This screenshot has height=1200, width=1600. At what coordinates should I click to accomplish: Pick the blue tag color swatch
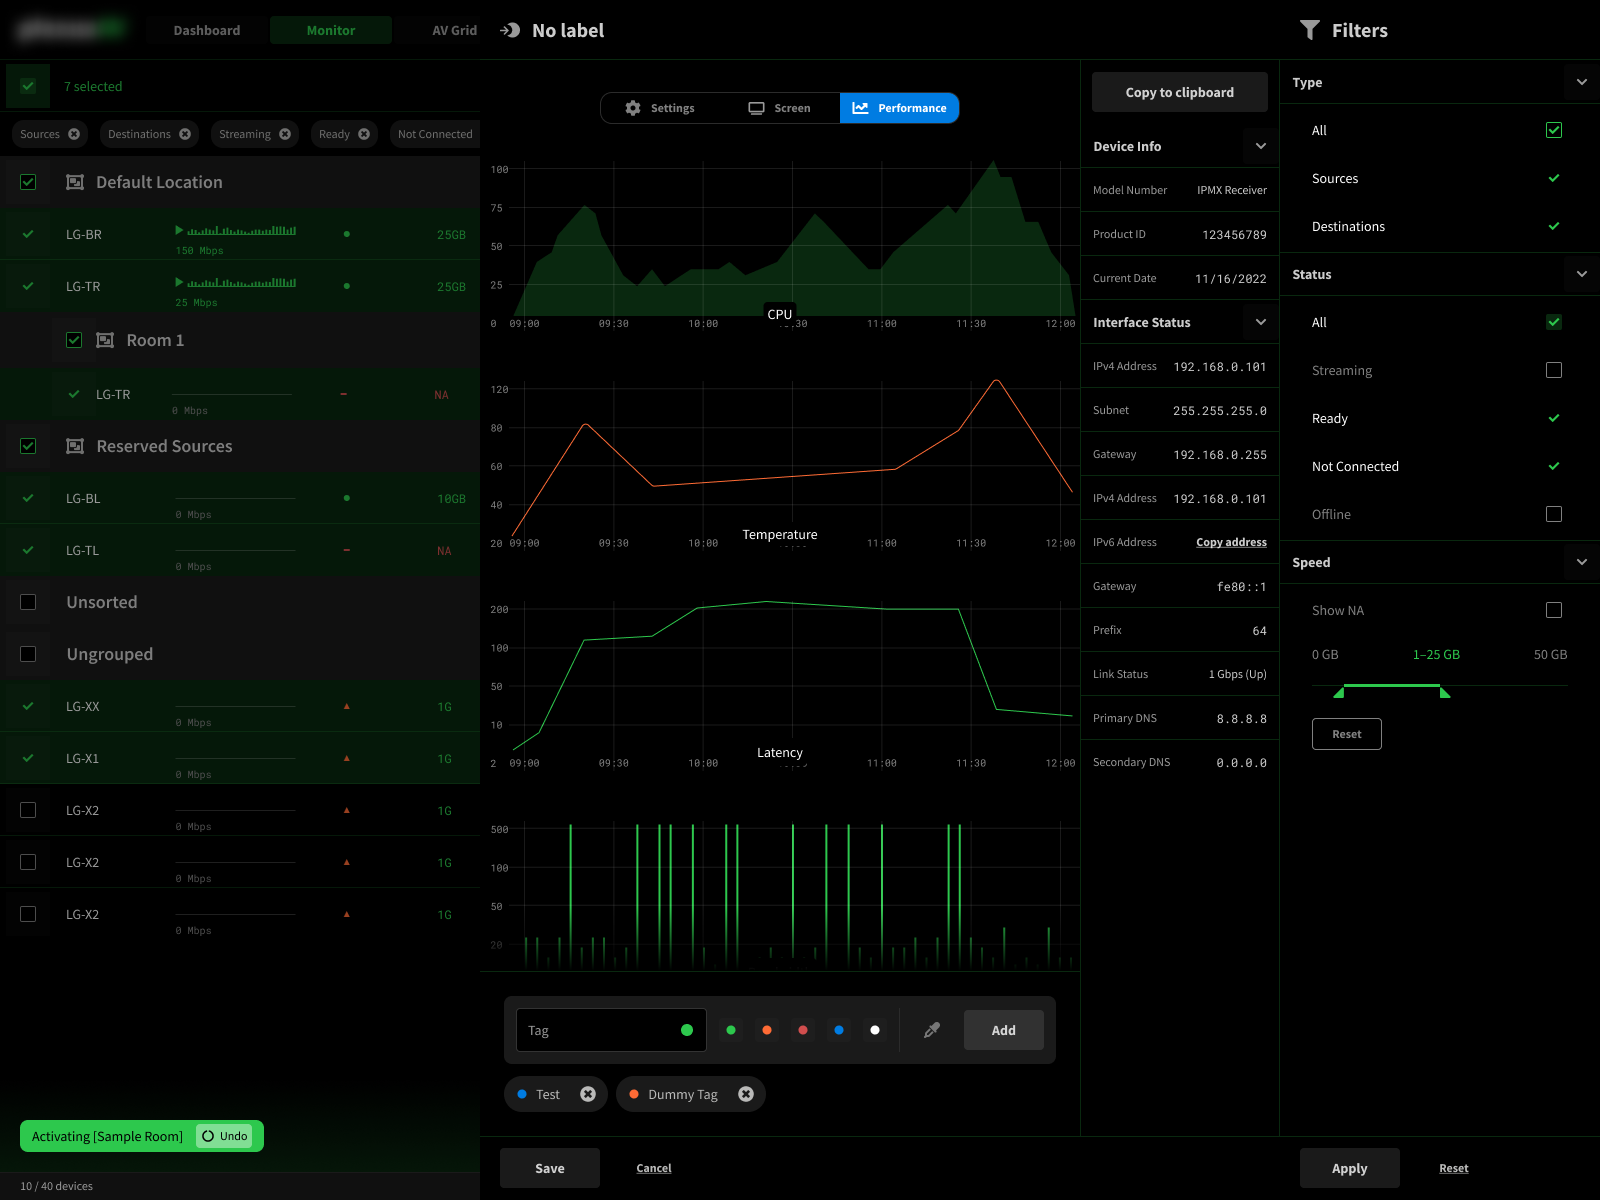(x=839, y=1030)
